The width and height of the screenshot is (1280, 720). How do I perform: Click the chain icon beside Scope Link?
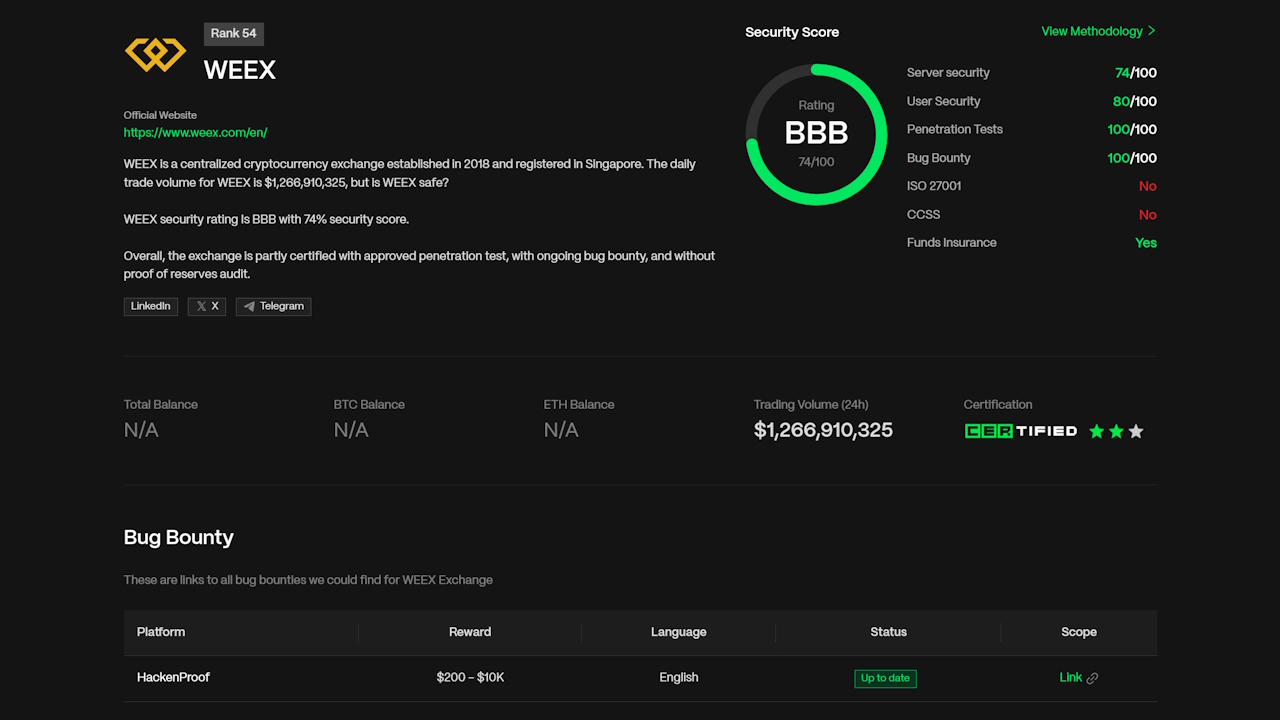point(1092,678)
